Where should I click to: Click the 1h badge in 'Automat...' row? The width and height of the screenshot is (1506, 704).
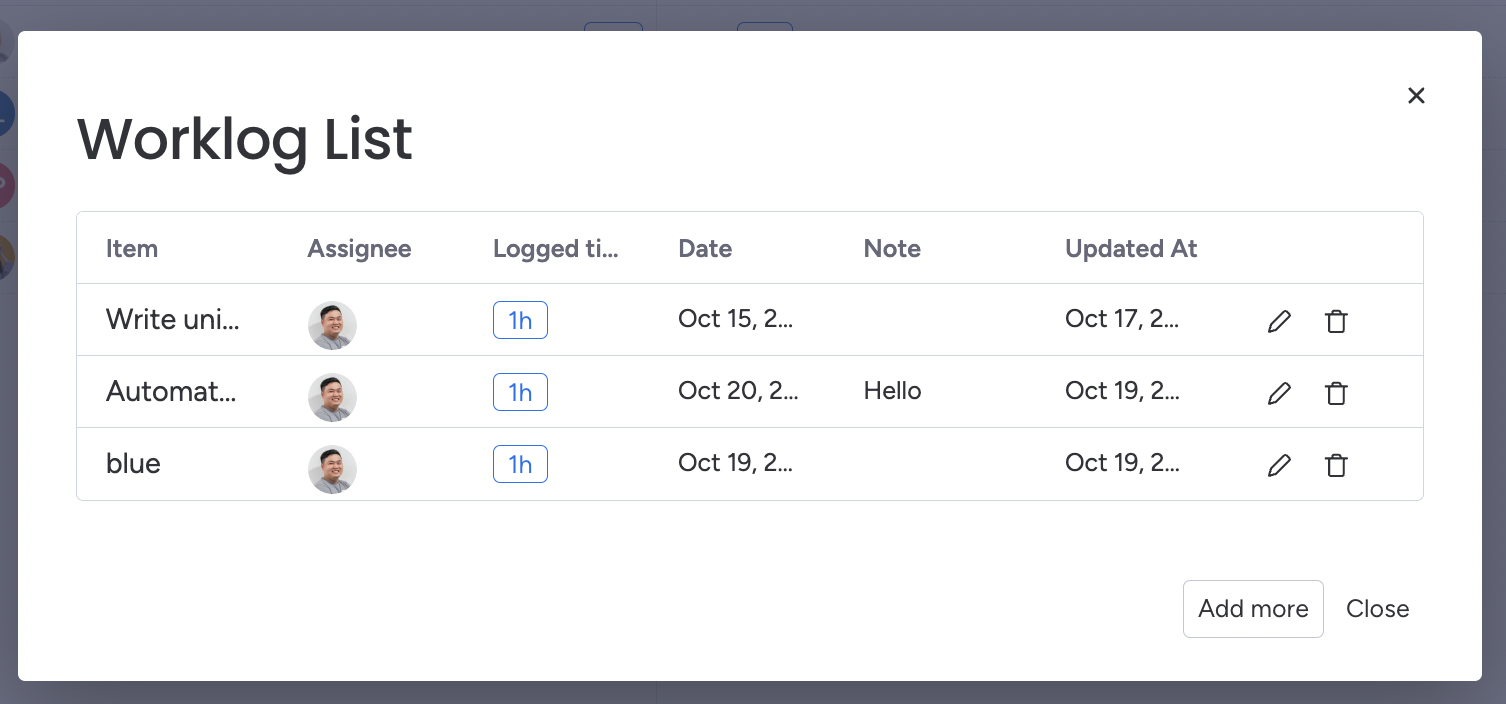pyautogui.click(x=520, y=392)
